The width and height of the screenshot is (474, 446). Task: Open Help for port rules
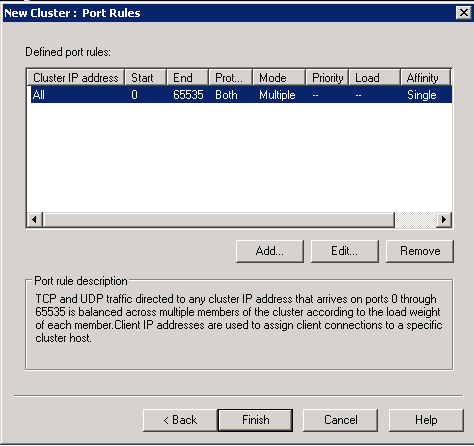coord(426,420)
